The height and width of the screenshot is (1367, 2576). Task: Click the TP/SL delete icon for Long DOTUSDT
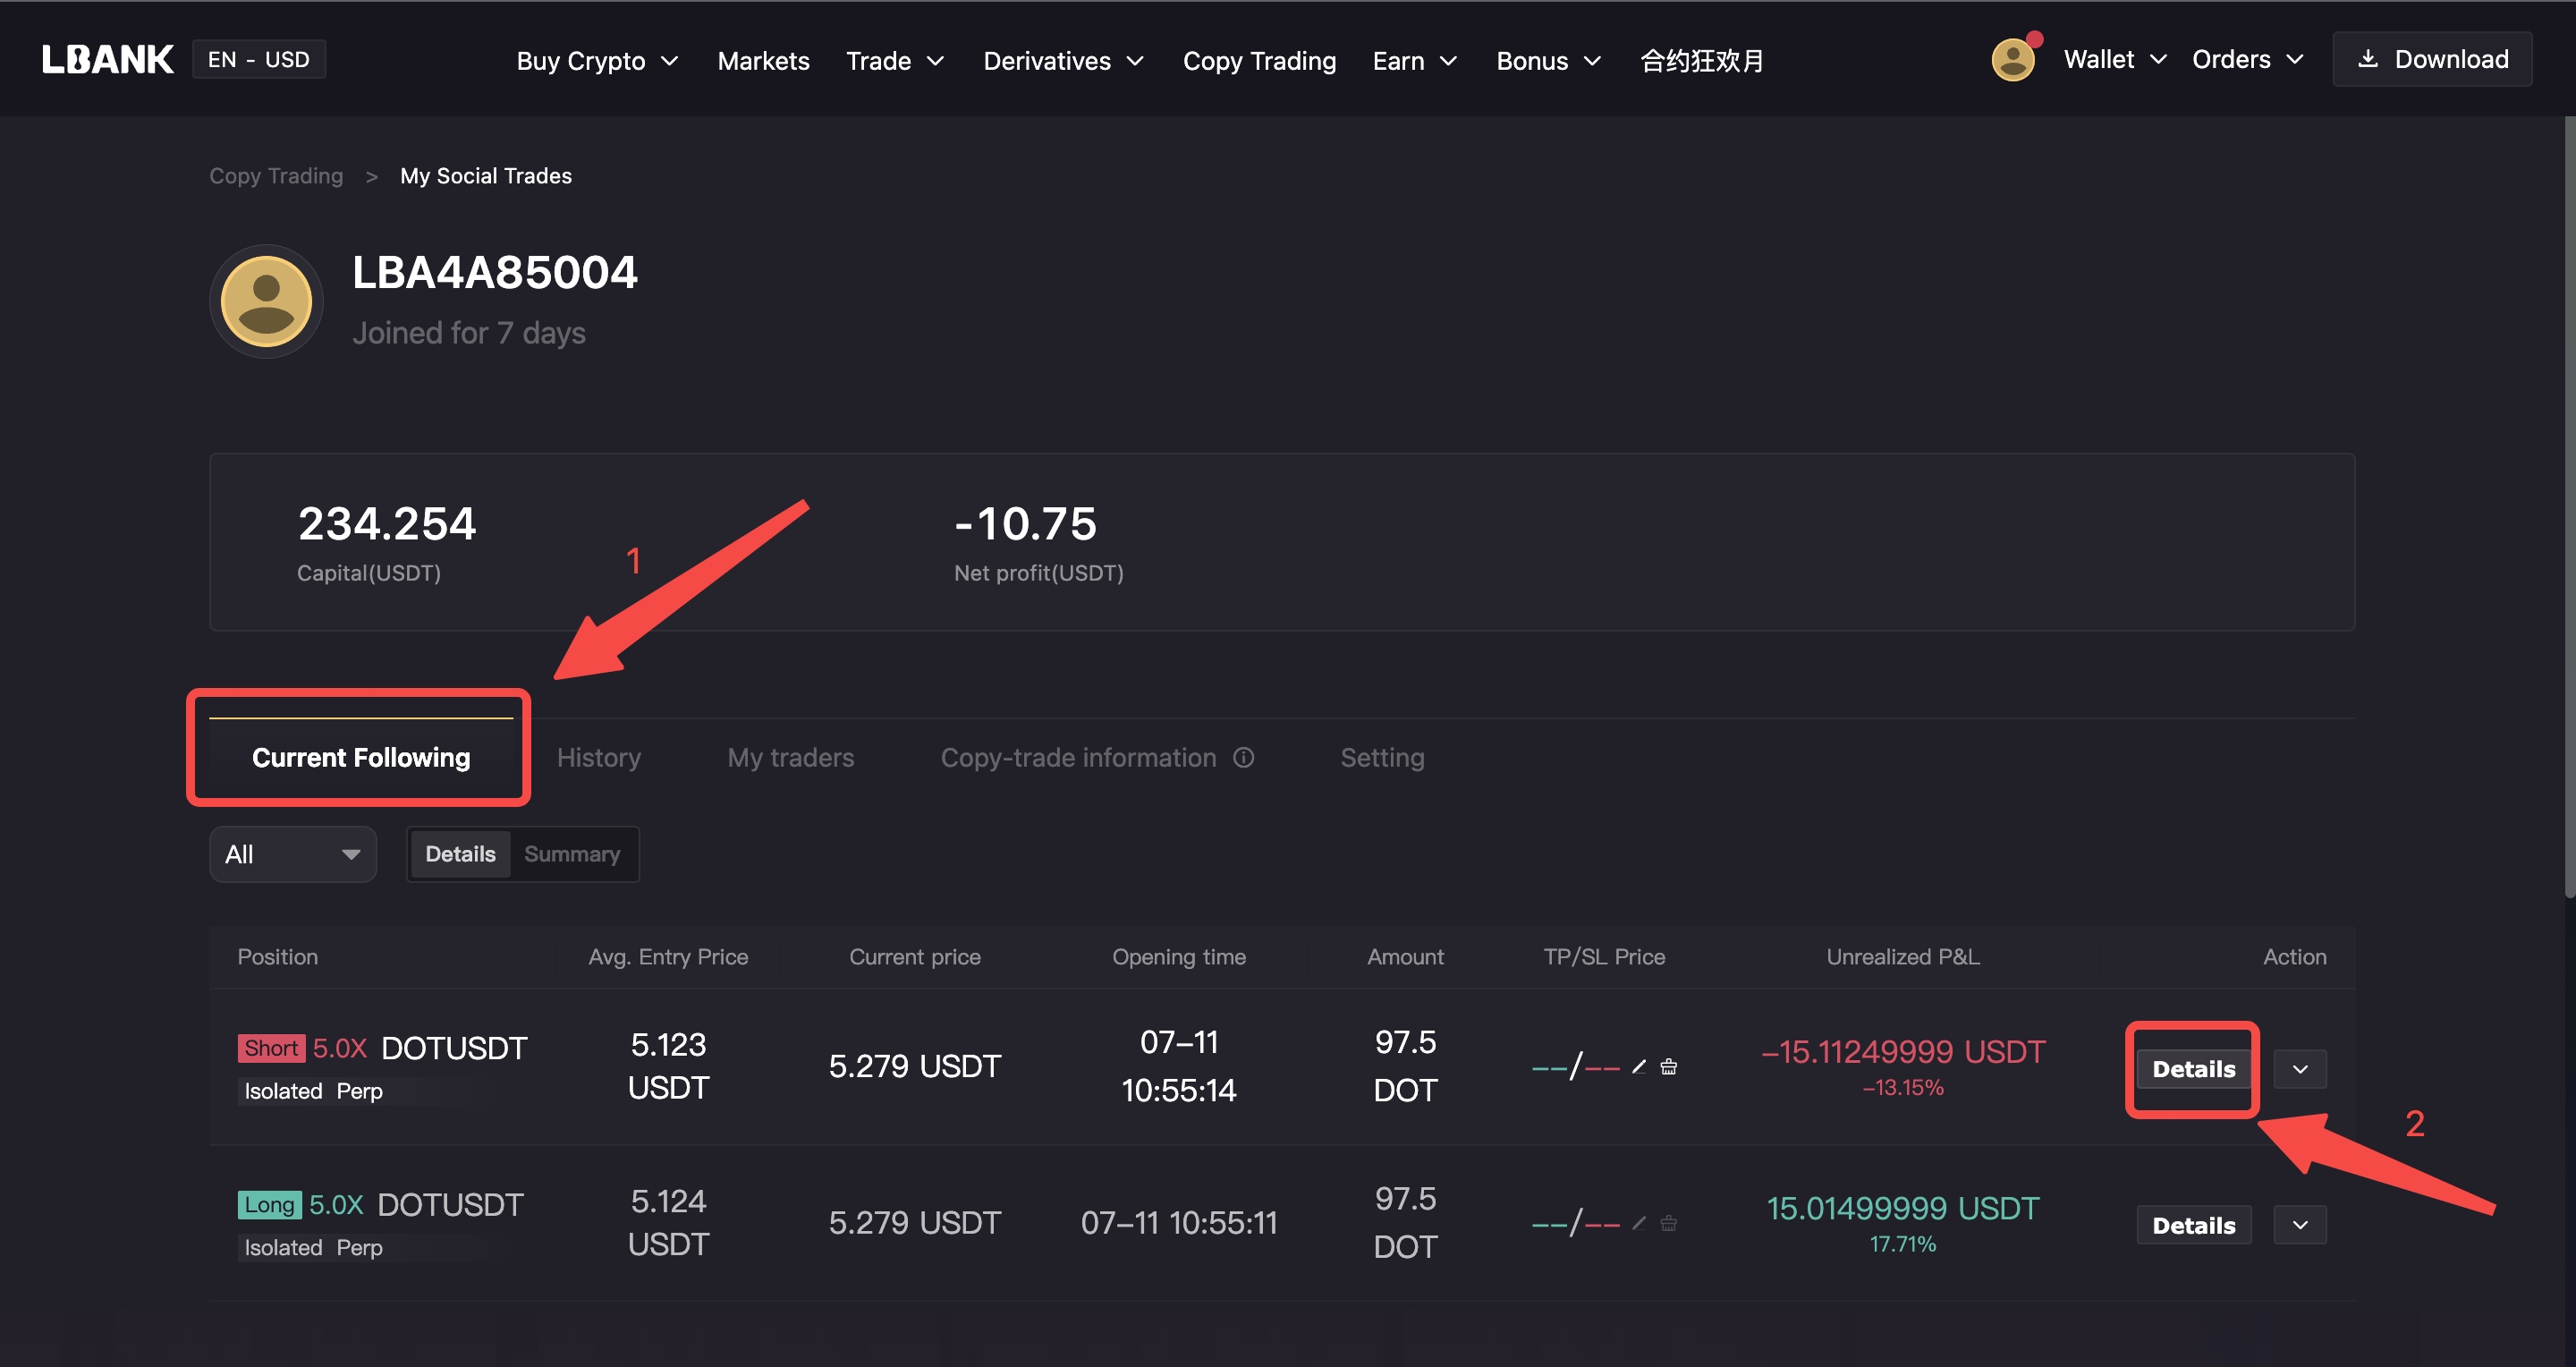1668,1223
